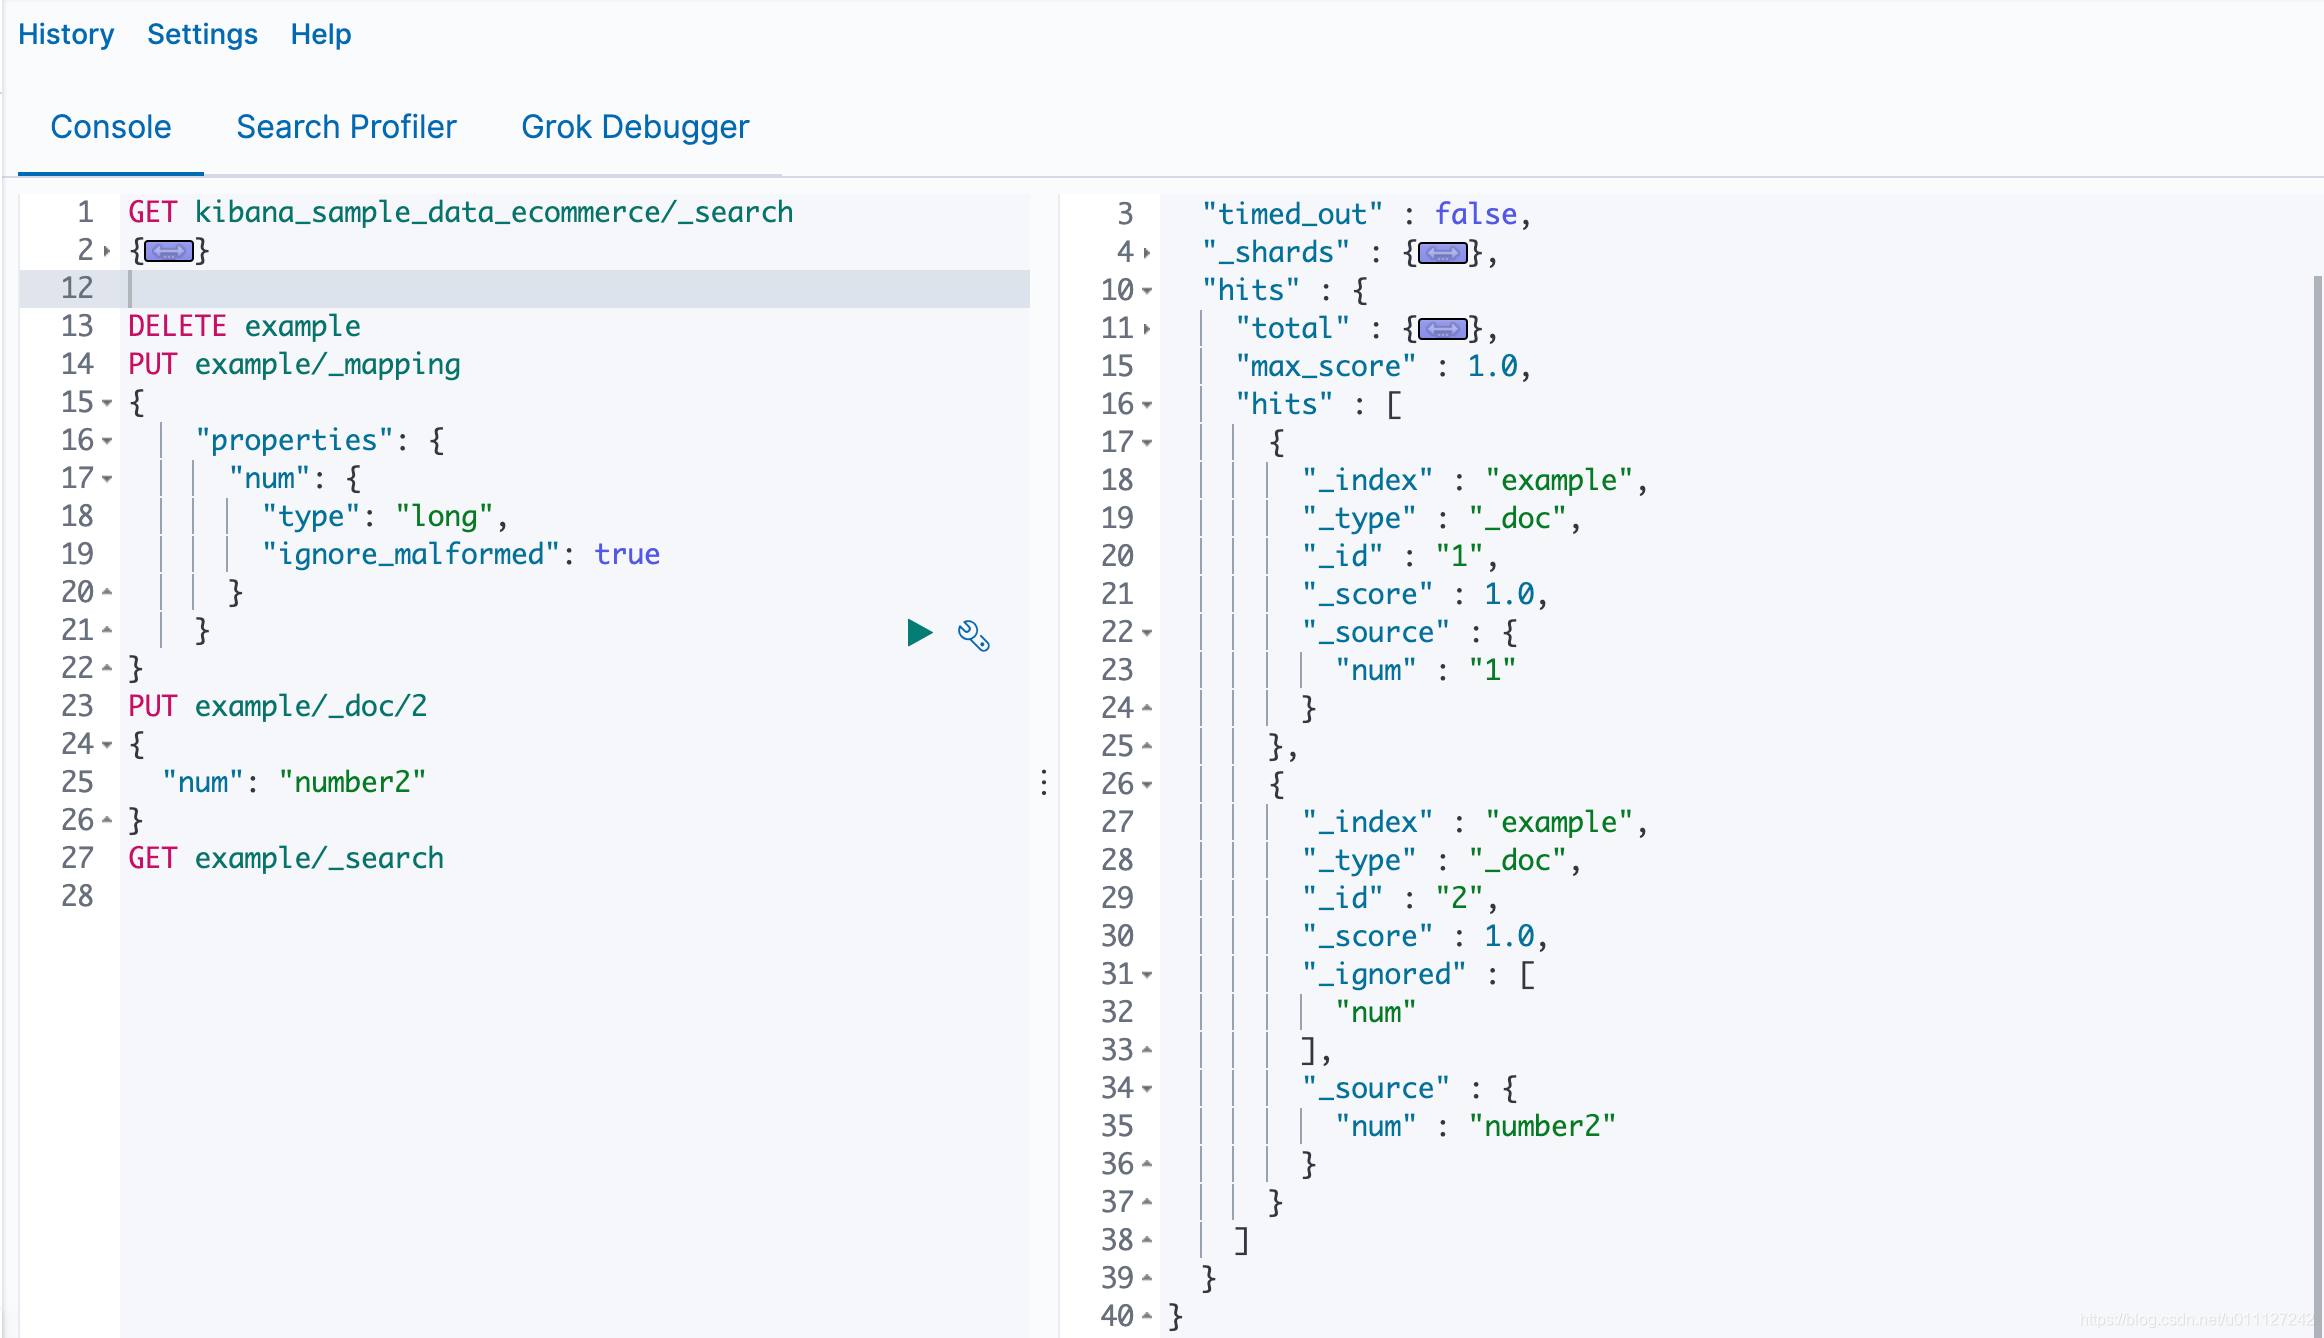Click the "PUT example/_doc/2" request line

pos(277,707)
